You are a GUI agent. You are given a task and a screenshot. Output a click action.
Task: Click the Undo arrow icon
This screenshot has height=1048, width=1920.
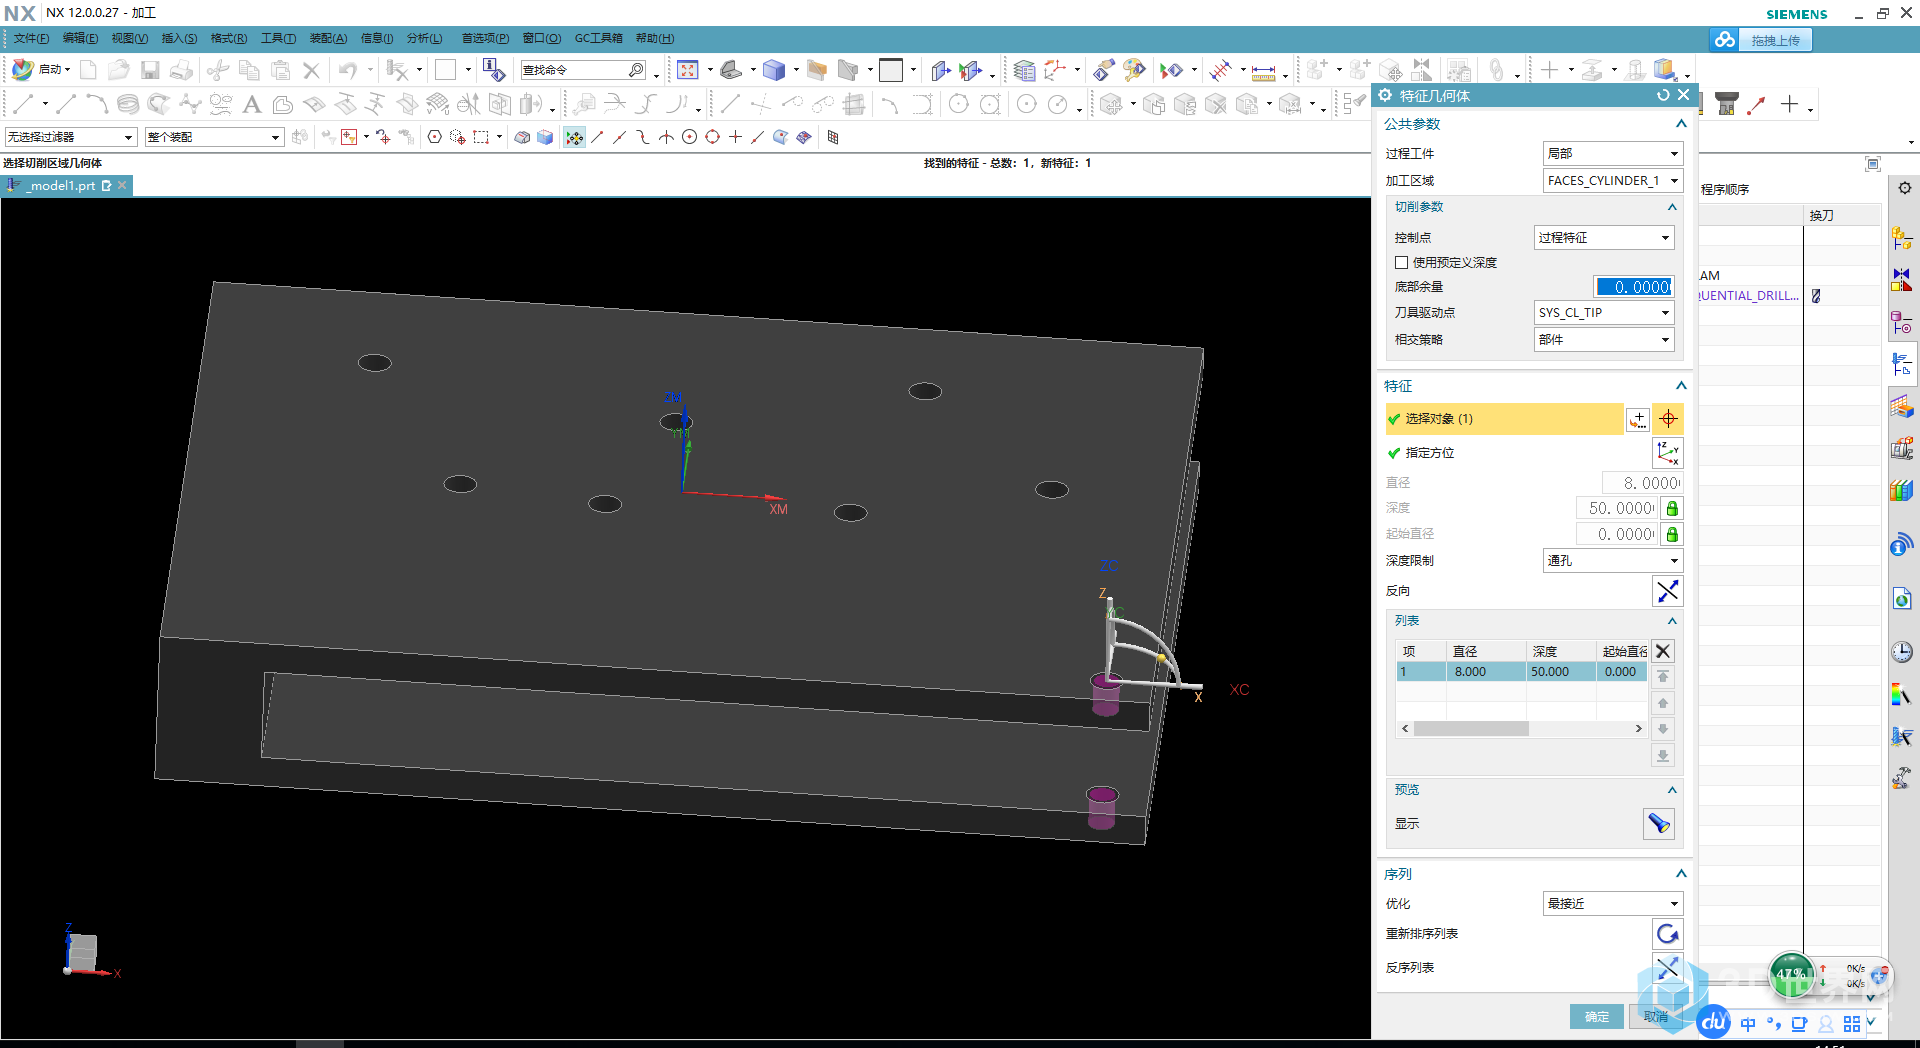tap(347, 70)
